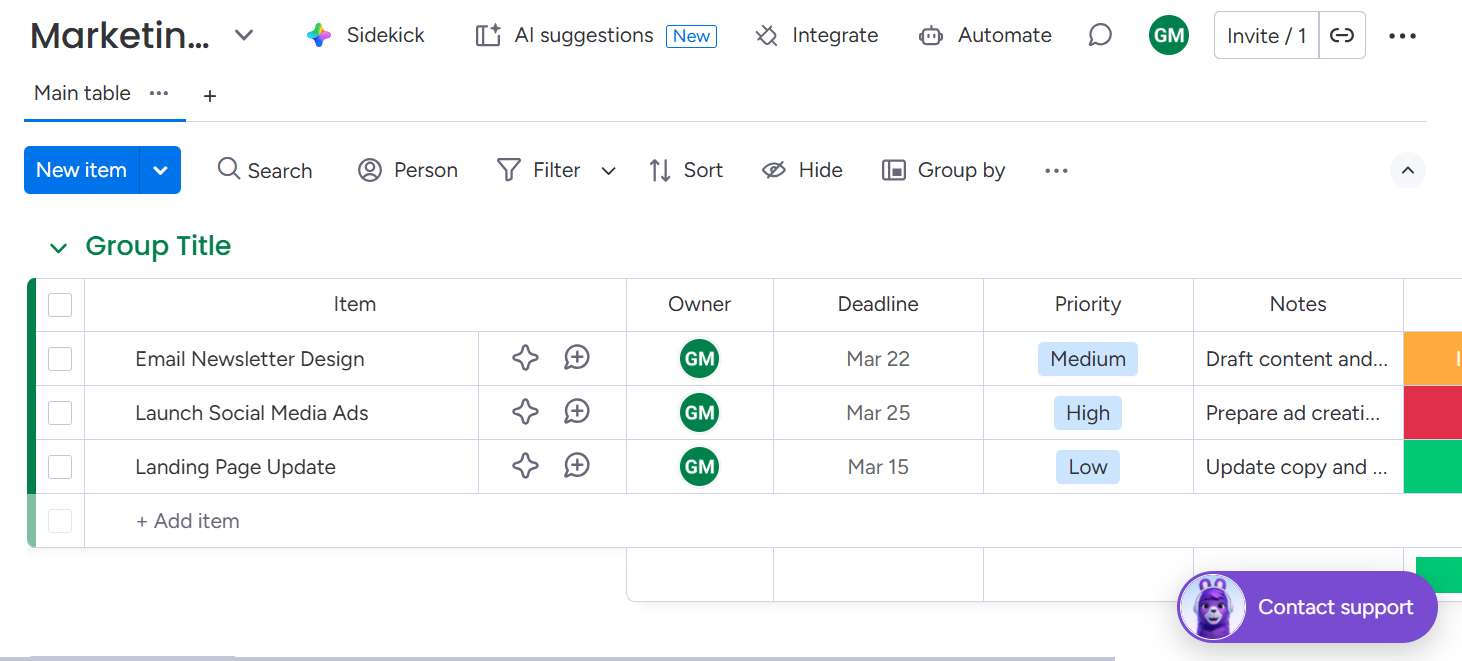Open board discussion chat bubble

1099,34
